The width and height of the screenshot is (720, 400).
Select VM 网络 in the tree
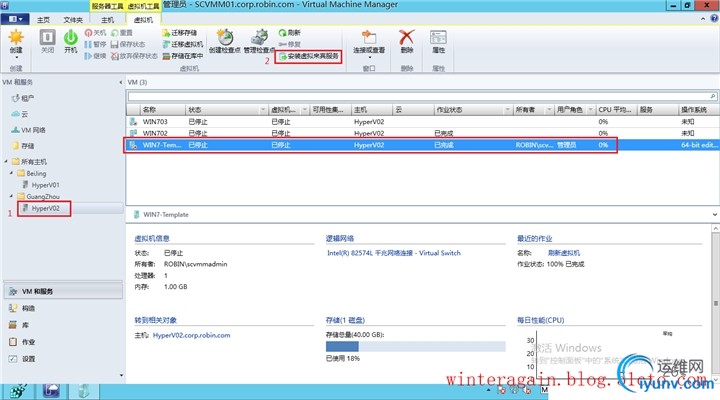28,130
